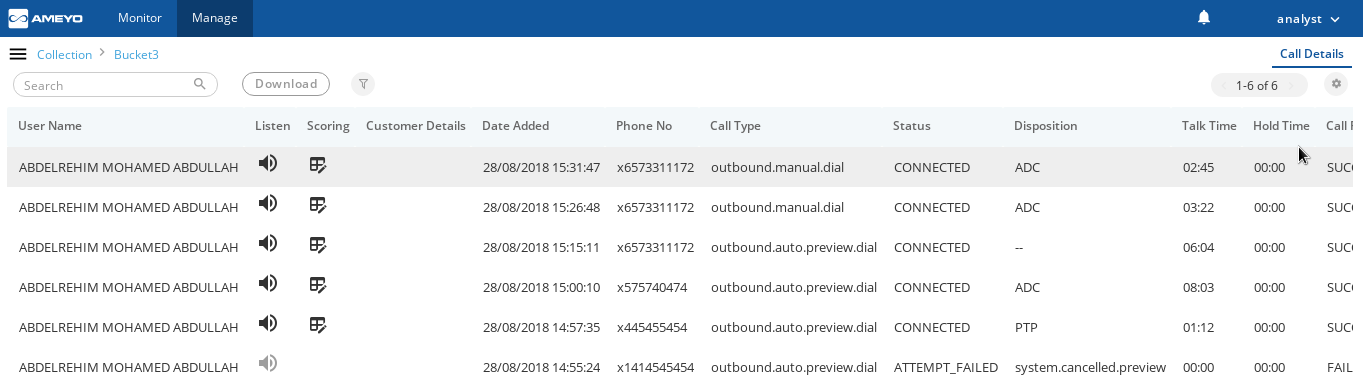The image size is (1365, 383).
Task: Click system.cancelled.preview disposition
Action: tap(1090, 367)
